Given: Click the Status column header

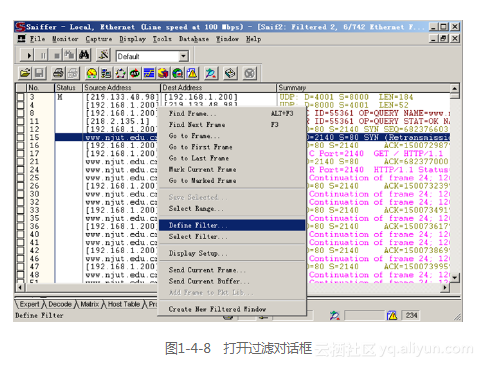Looking at the screenshot, I should 68,88.
